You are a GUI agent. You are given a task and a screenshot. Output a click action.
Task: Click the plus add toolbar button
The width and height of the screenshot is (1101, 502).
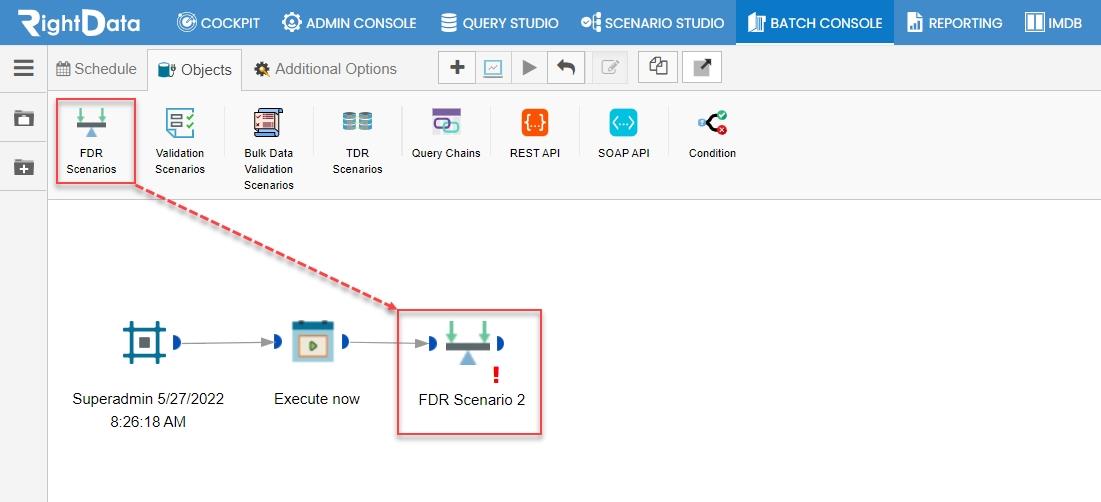click(457, 67)
